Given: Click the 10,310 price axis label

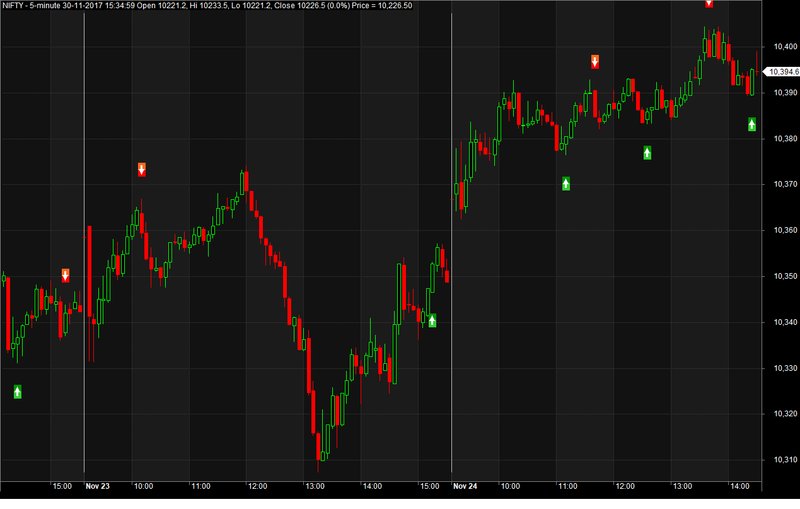Looking at the screenshot, I should pyautogui.click(x=785, y=460).
